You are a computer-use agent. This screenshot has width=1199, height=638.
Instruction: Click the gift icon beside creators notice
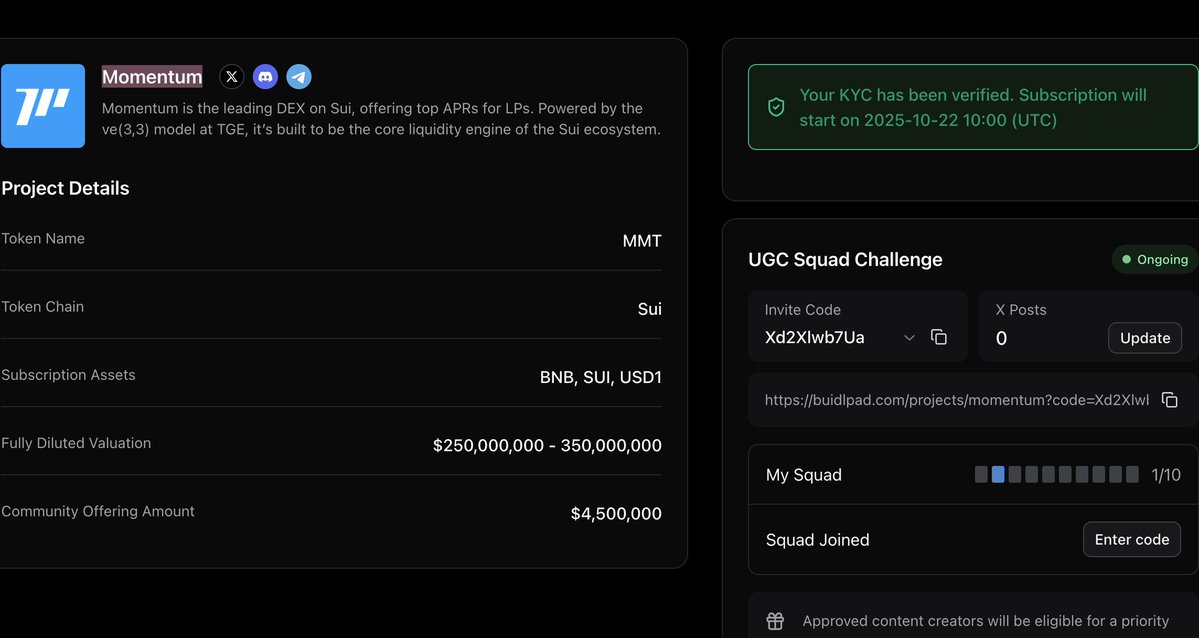click(x=775, y=621)
